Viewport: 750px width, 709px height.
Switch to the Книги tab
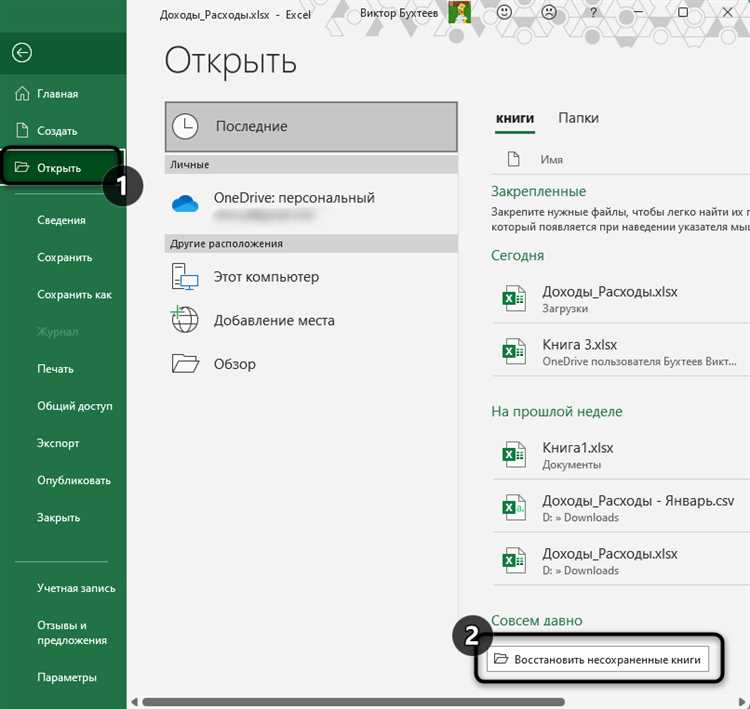click(x=515, y=118)
